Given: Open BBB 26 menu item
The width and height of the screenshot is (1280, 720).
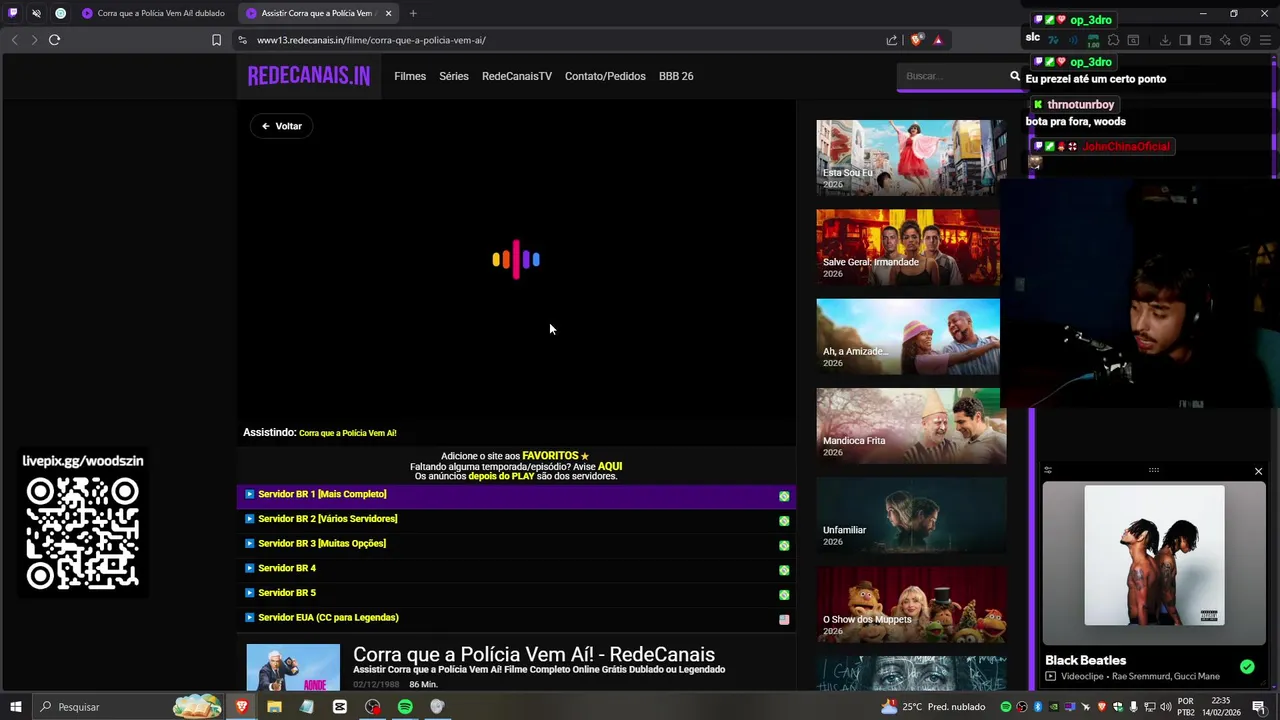Looking at the screenshot, I should coord(676,76).
